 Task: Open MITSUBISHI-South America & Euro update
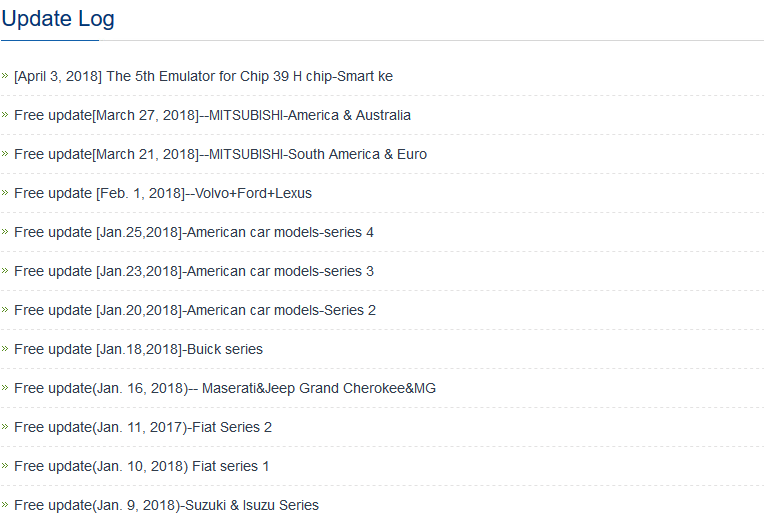pyautogui.click(x=220, y=154)
